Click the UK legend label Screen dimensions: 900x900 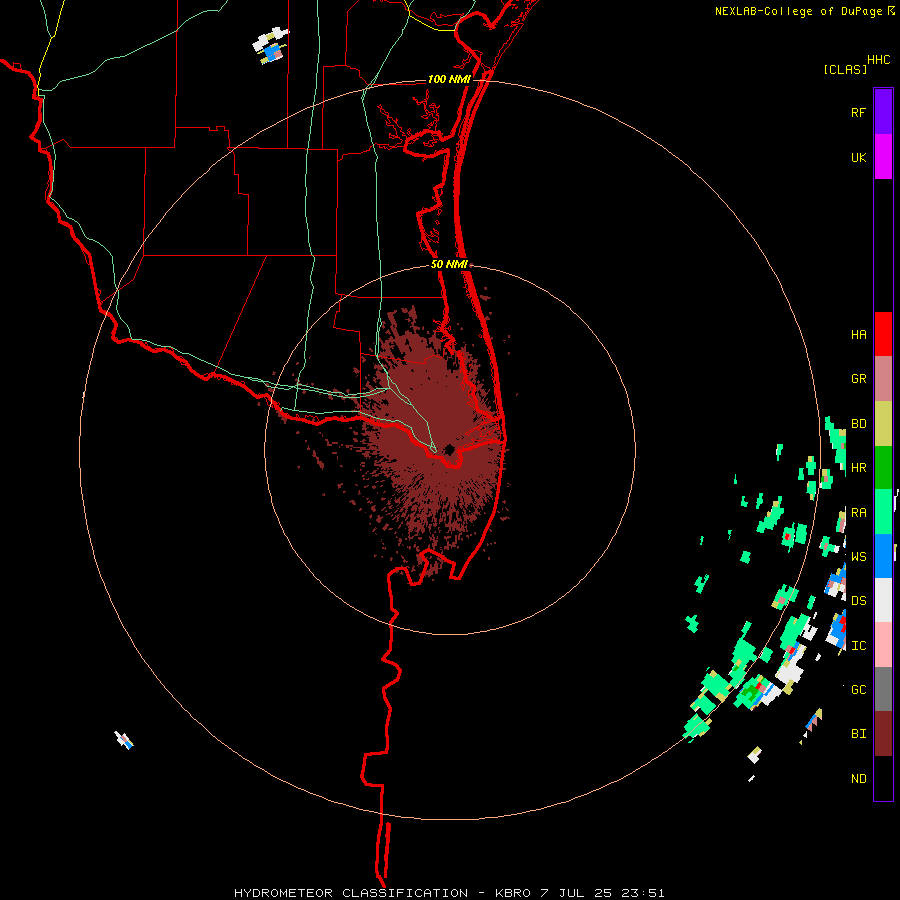point(858,157)
